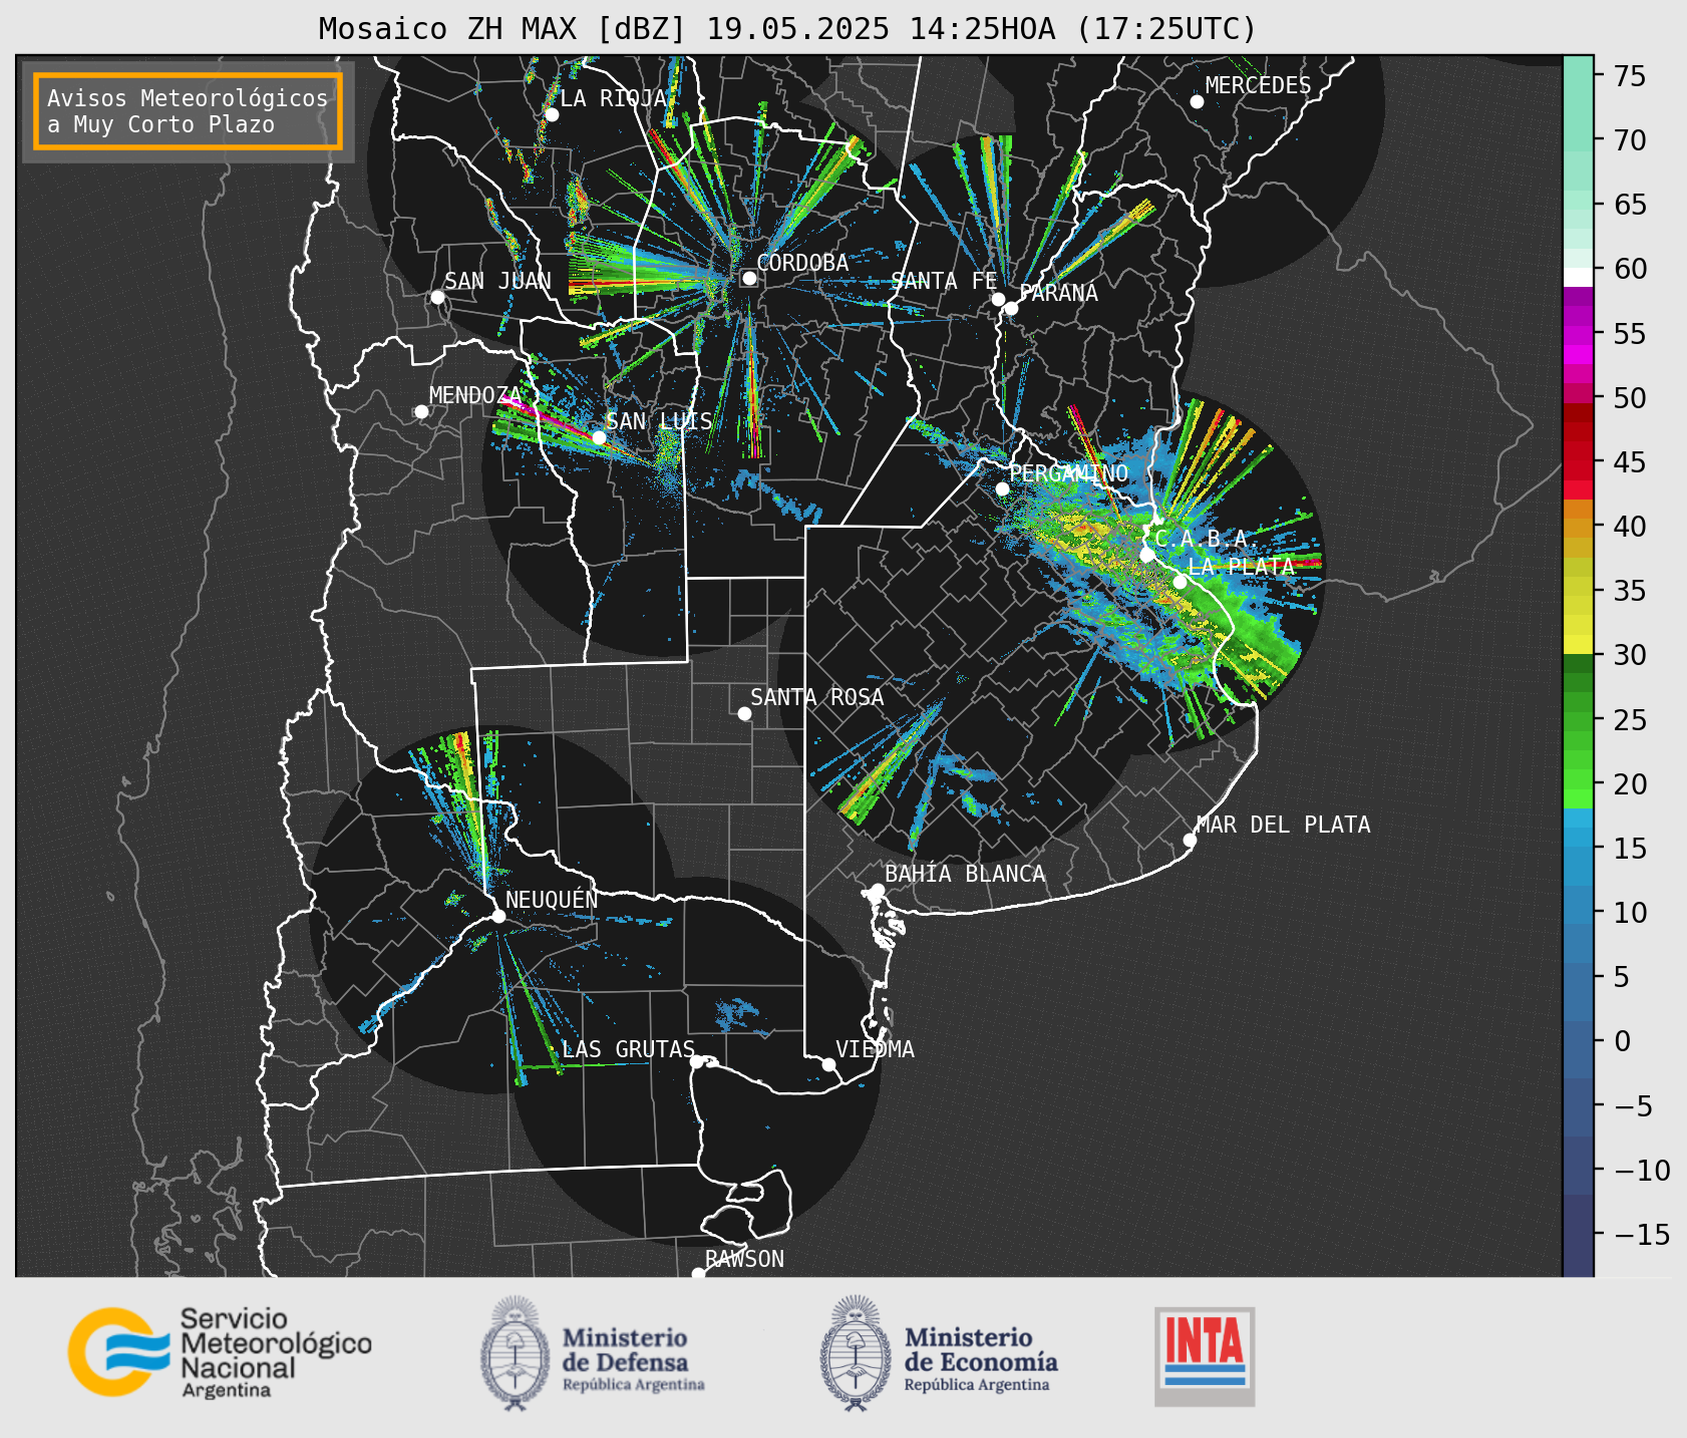This screenshot has height=1438, width=1687.
Task: Select the SANTA FE city marker dot
Action: tap(998, 299)
